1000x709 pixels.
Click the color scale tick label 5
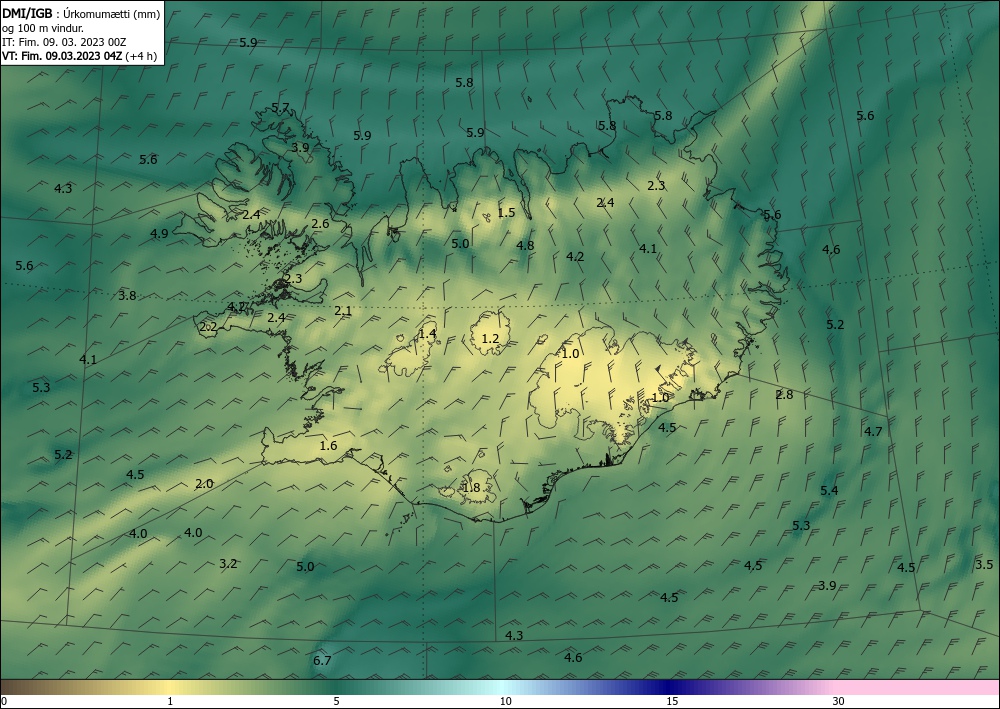click(x=336, y=702)
